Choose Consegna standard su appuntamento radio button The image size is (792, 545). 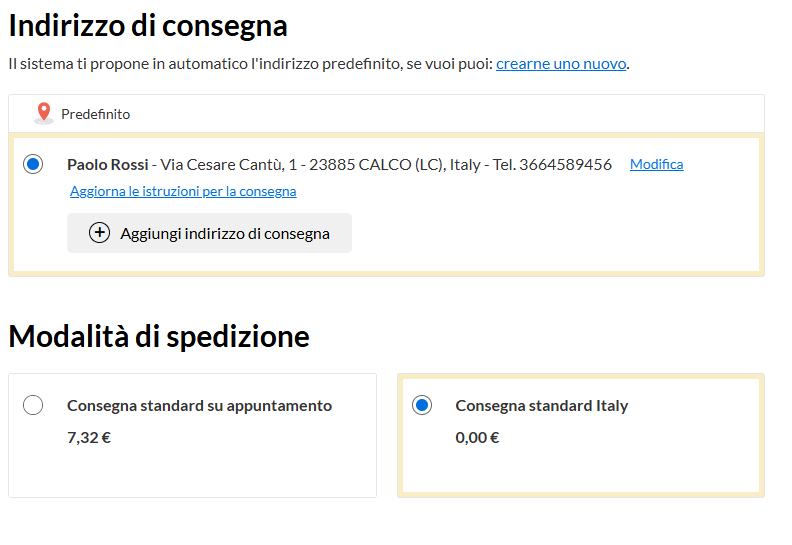tap(33, 405)
